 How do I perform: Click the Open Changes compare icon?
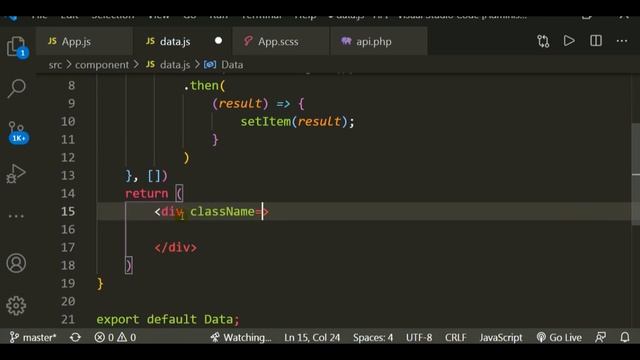(543, 41)
